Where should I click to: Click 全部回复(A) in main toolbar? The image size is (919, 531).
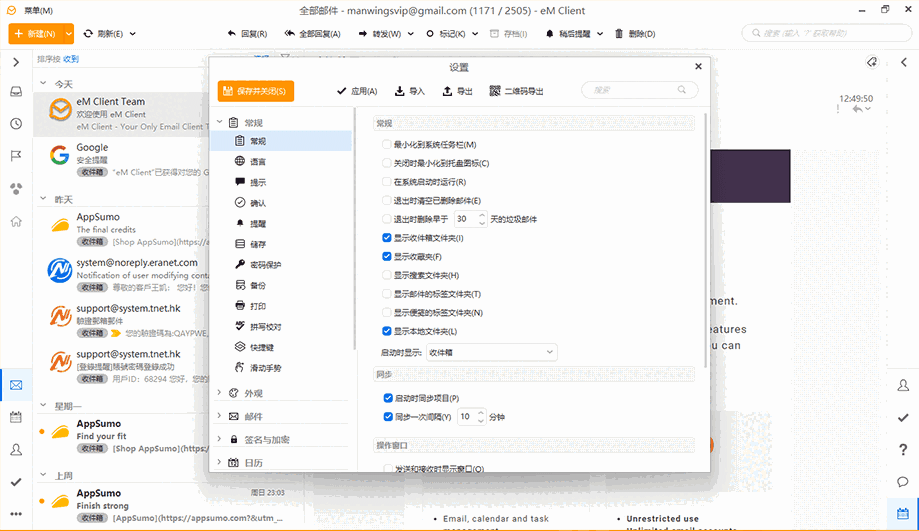pos(312,33)
